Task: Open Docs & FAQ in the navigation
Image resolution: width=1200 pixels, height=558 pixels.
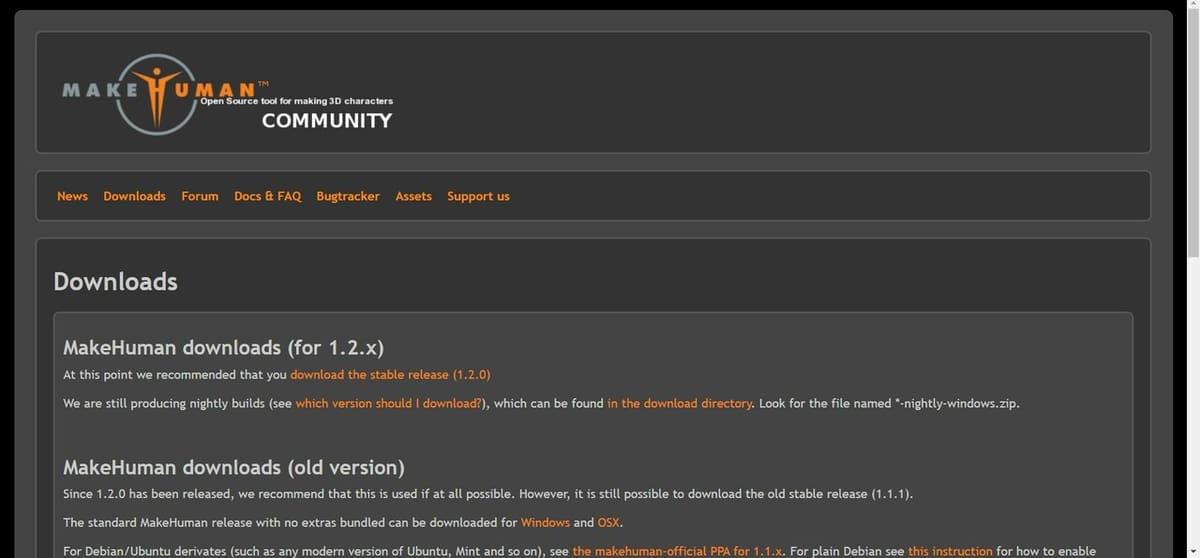Action: tap(267, 196)
